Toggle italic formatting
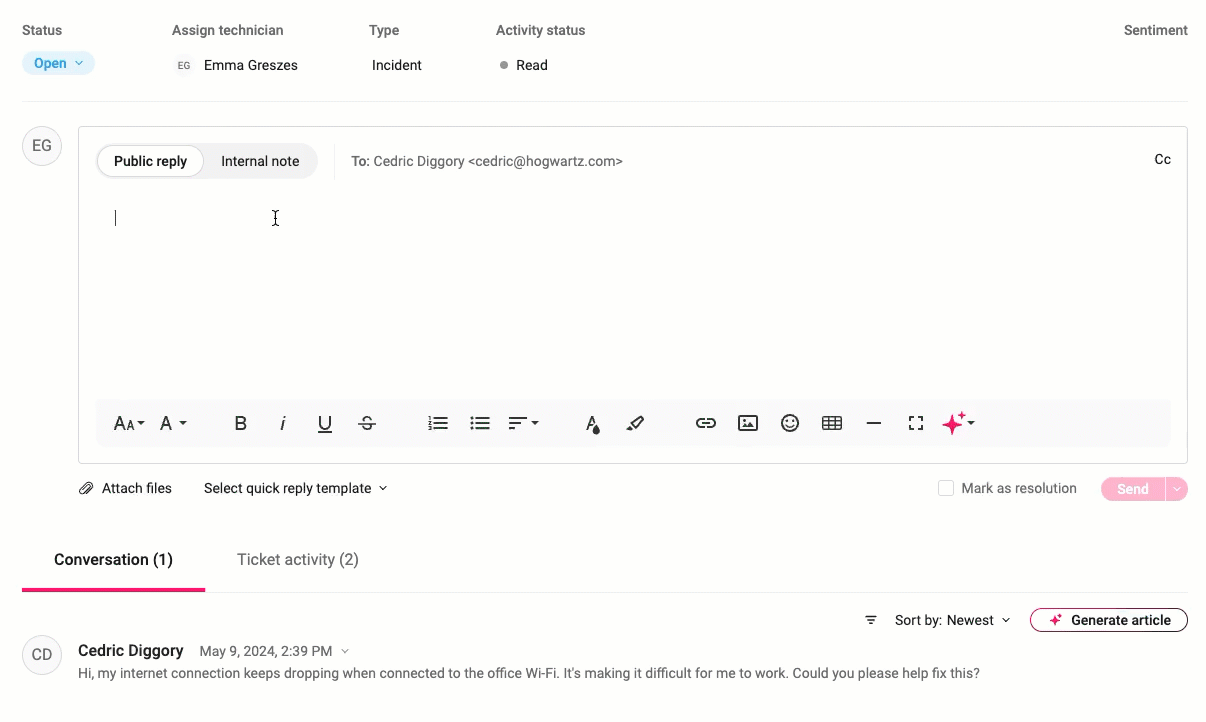The width and height of the screenshot is (1206, 722). tap(283, 424)
